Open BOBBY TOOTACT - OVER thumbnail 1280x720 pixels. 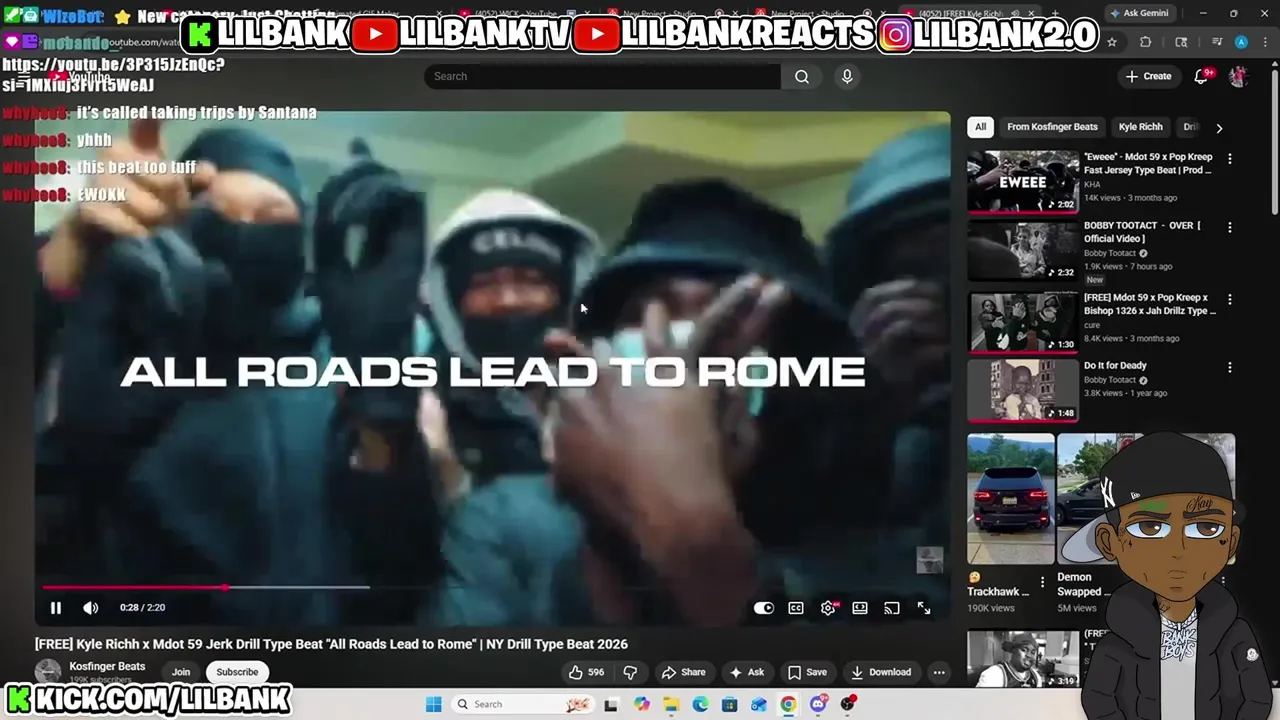pos(1022,250)
